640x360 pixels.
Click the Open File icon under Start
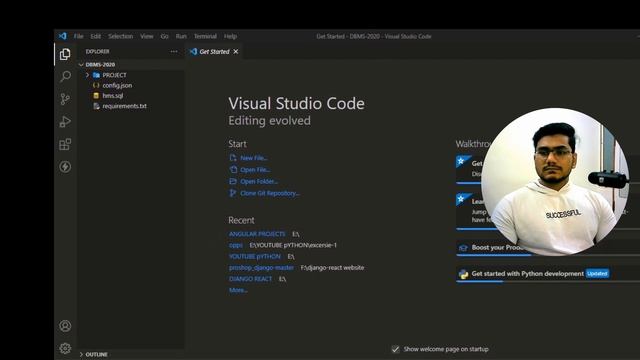point(233,169)
